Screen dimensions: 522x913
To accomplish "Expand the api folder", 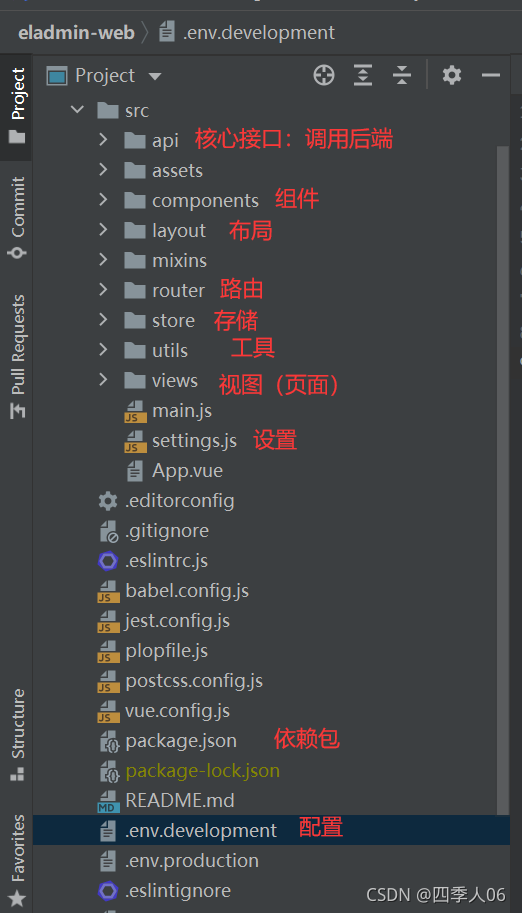I will click(x=104, y=140).
